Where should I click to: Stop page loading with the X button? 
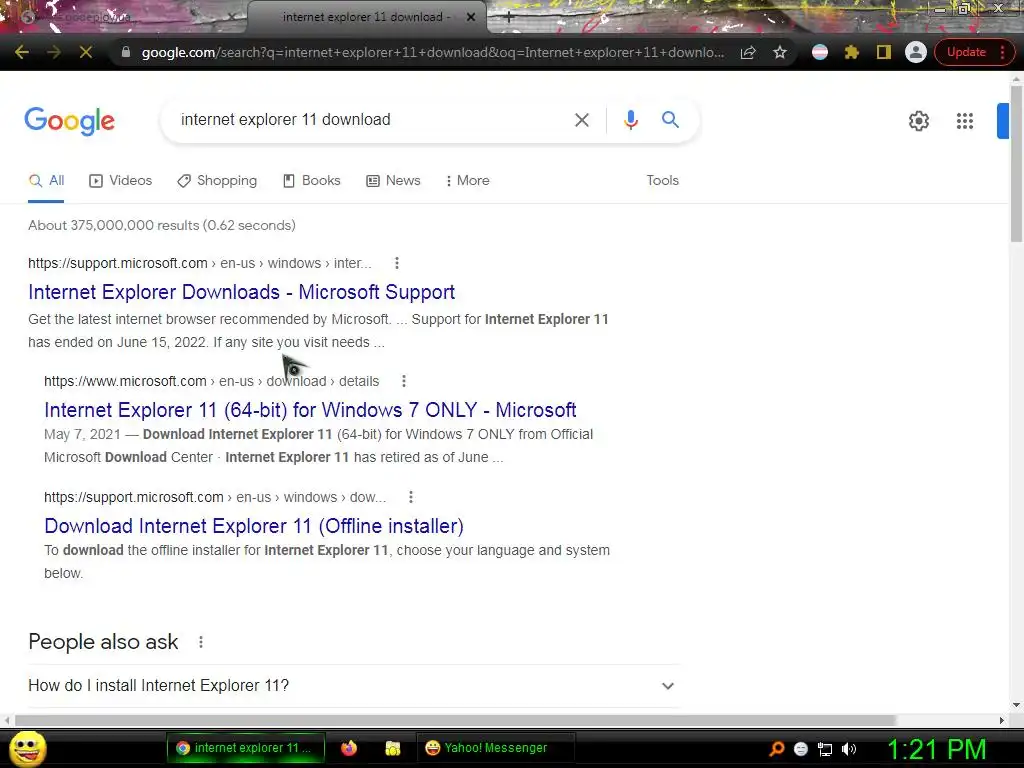coord(86,52)
